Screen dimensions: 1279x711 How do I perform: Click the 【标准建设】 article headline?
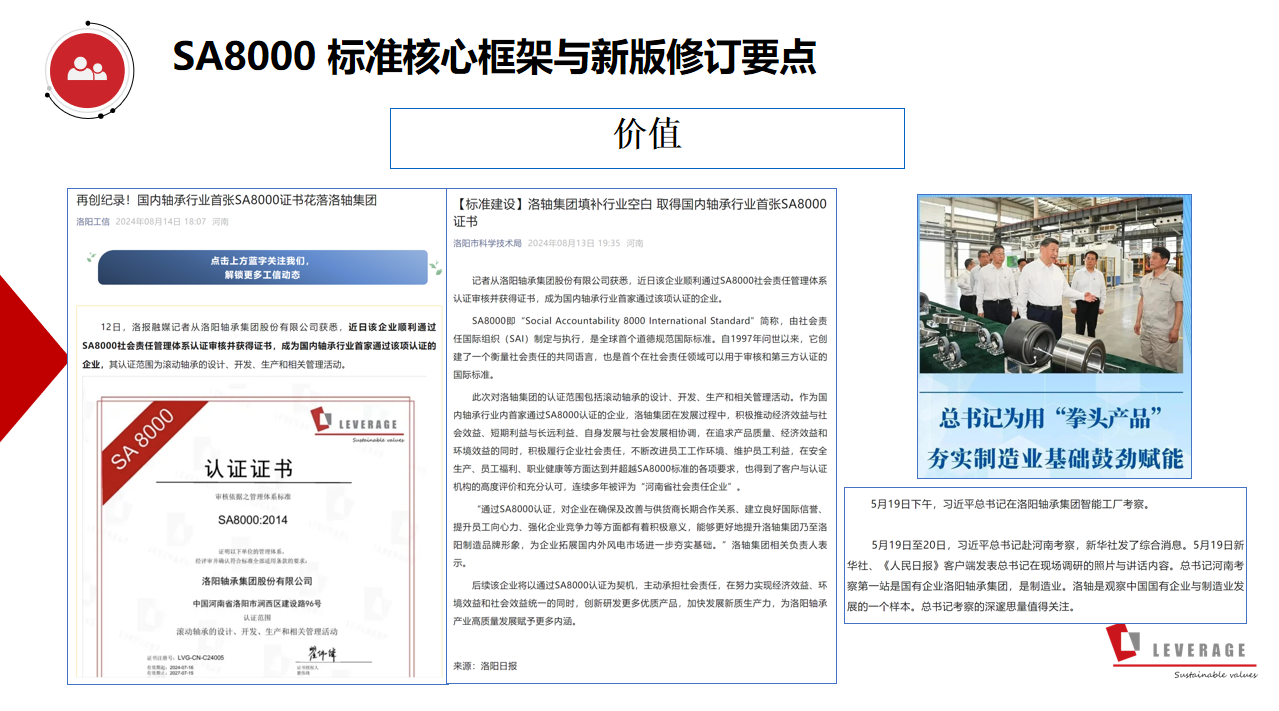640,212
